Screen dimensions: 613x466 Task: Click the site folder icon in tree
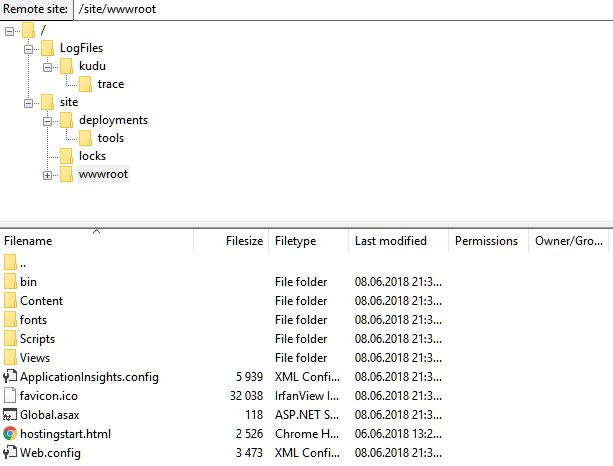coord(47,102)
